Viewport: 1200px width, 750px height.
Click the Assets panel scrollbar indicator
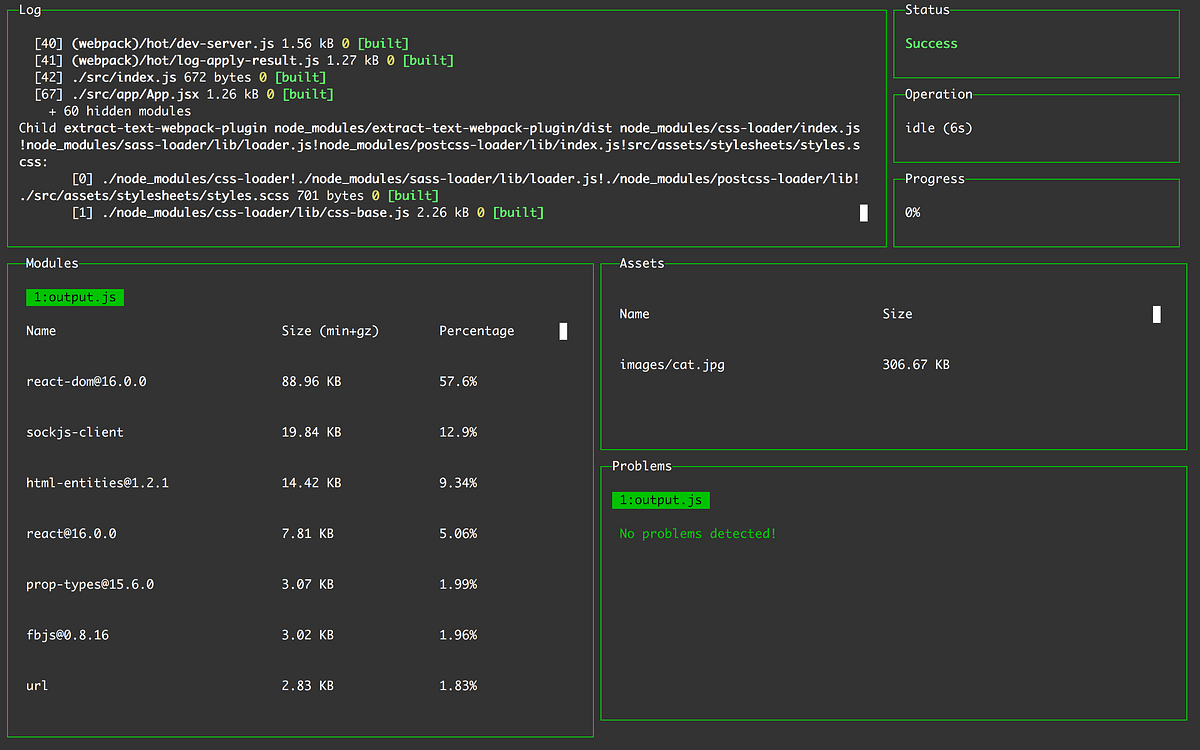pos(1156,314)
